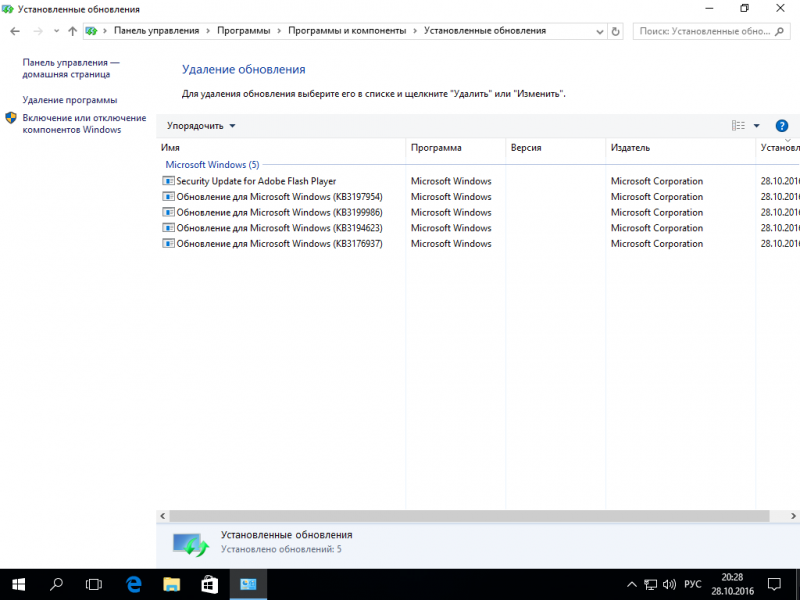The height and width of the screenshot is (600, 800).
Task: Open the Windows Start menu
Action: point(18,584)
